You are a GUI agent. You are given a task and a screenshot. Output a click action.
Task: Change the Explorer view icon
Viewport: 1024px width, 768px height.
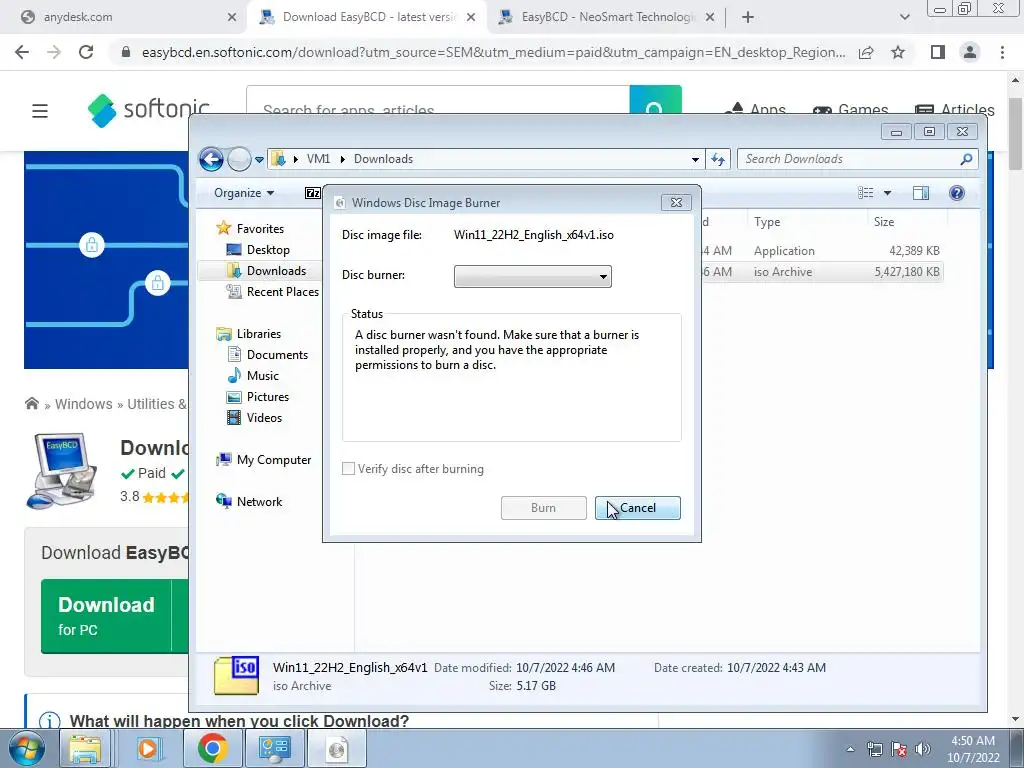point(865,193)
